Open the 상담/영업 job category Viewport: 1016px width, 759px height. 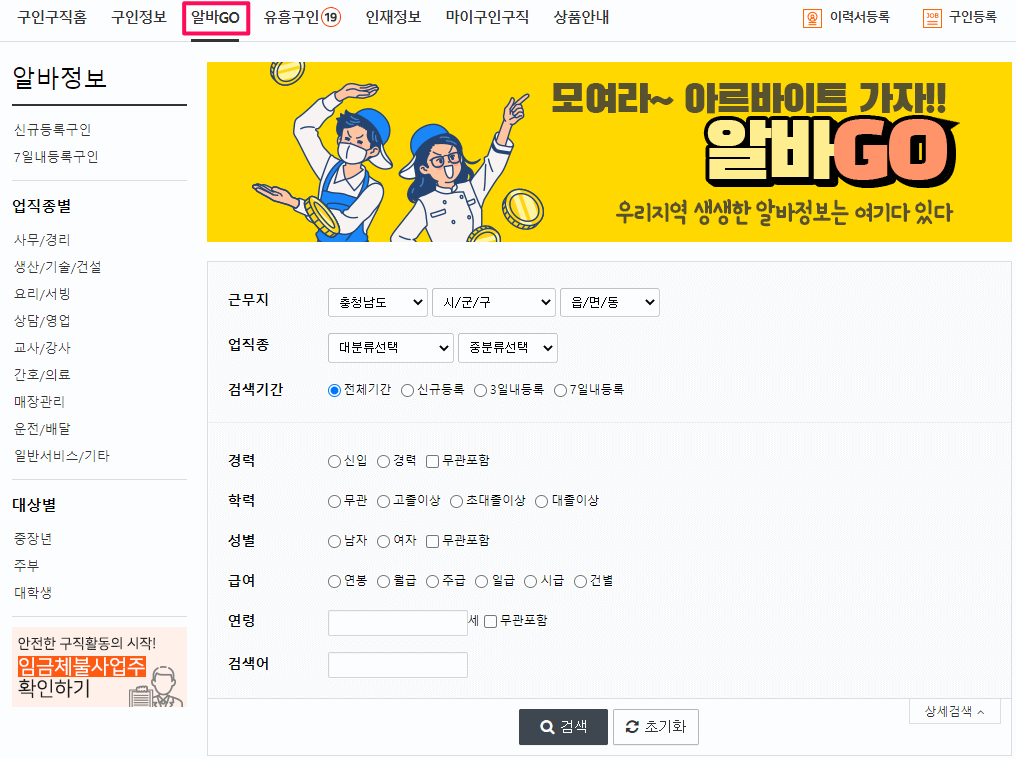click(x=42, y=321)
